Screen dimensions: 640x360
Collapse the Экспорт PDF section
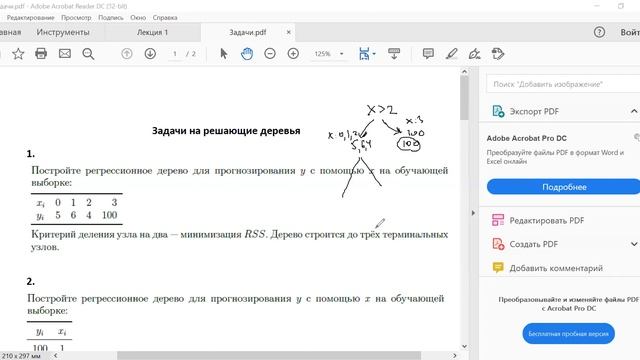point(633,111)
